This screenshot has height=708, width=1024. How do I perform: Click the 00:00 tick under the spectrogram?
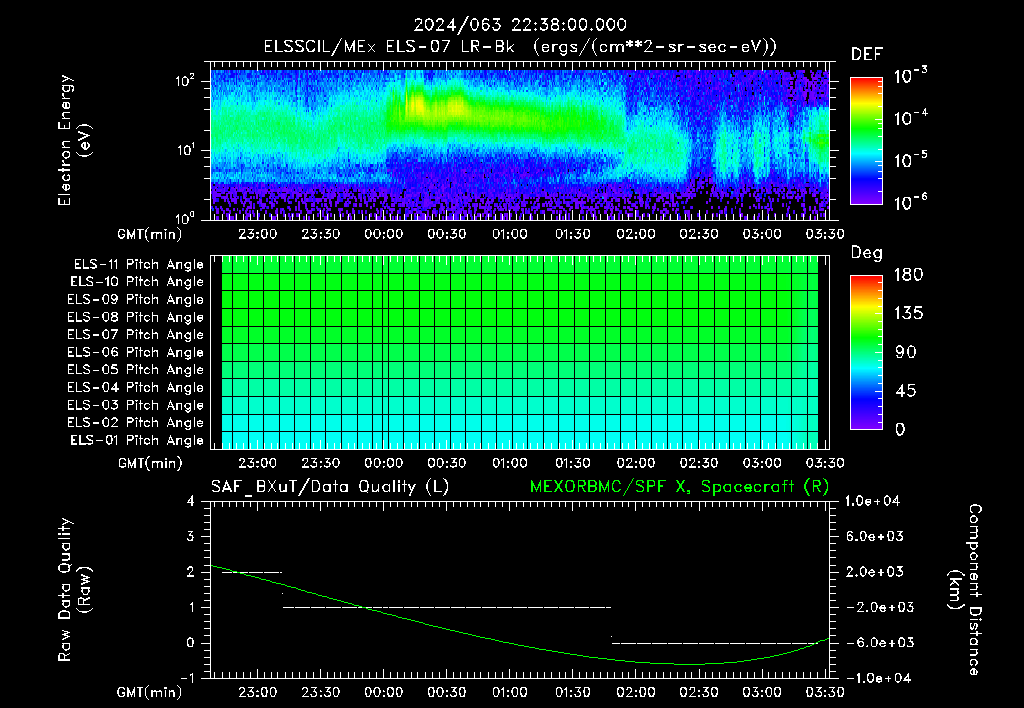[383, 234]
